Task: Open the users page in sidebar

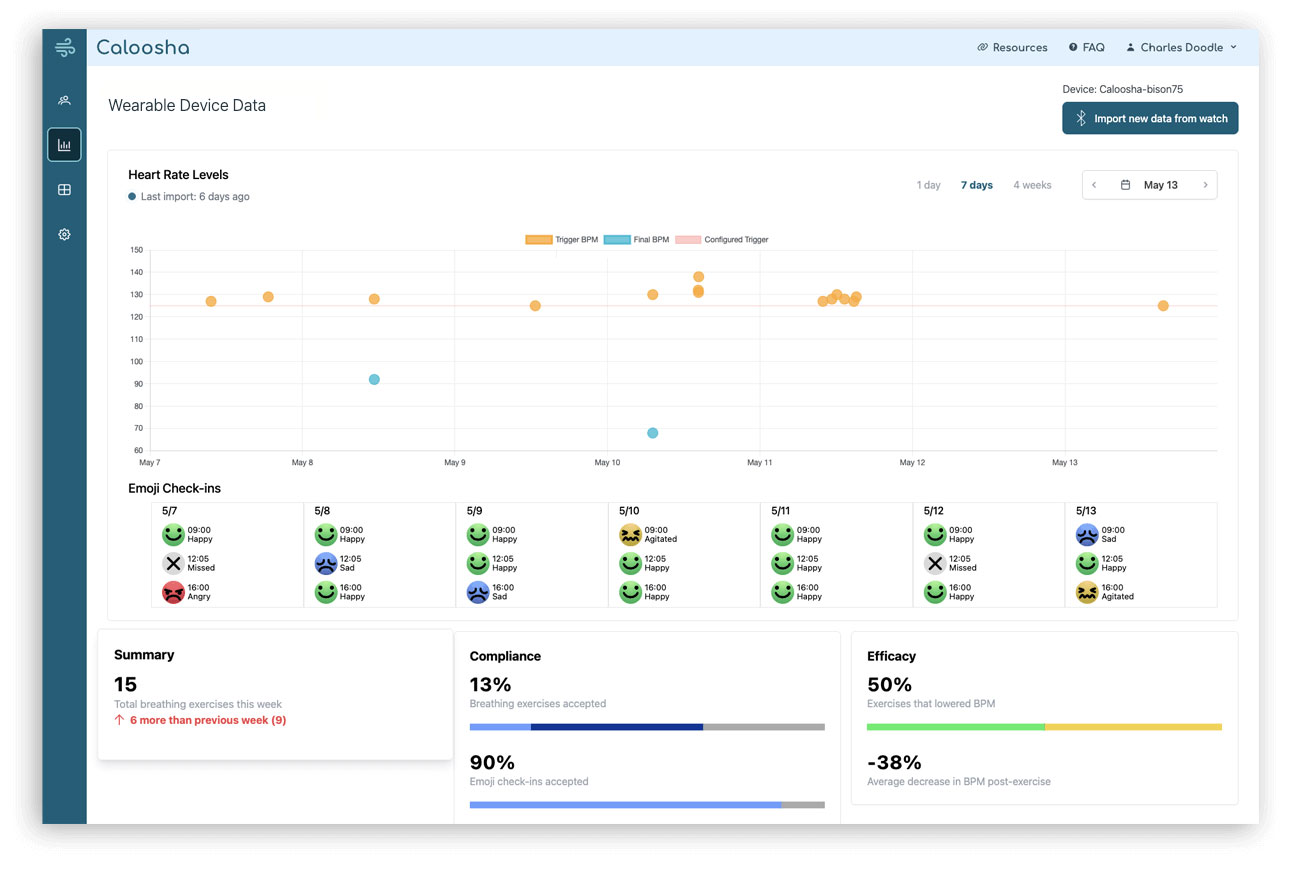Action: click(64, 100)
